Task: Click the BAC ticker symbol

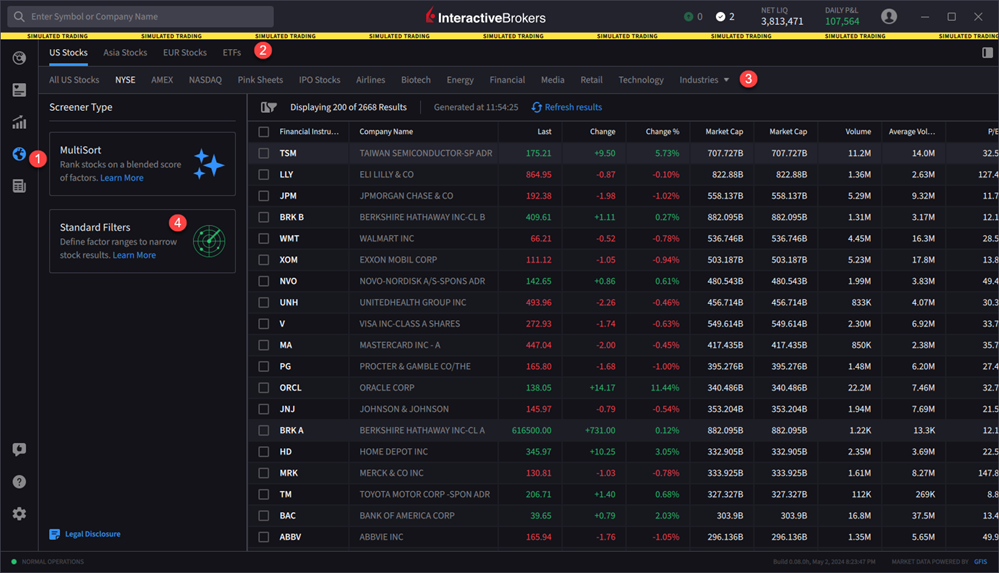Action: click(287, 516)
